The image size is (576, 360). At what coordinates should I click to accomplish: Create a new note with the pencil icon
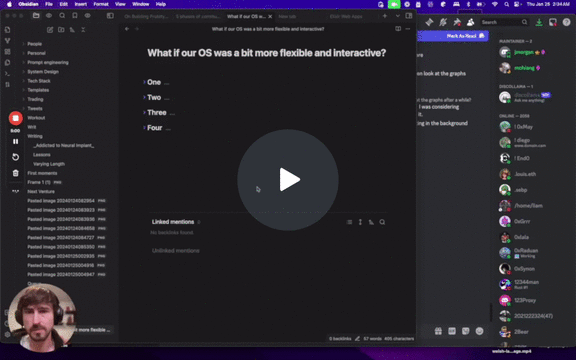[50, 30]
